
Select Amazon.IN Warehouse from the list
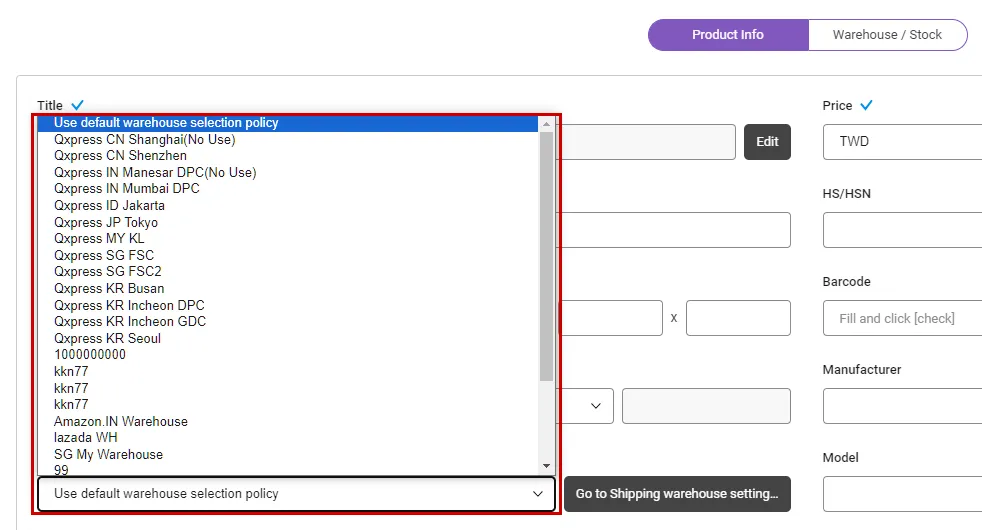click(121, 422)
